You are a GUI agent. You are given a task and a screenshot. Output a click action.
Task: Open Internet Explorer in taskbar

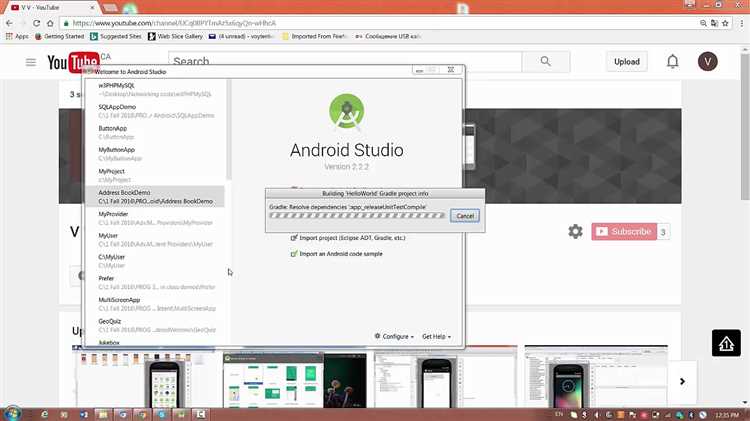click(x=44, y=414)
